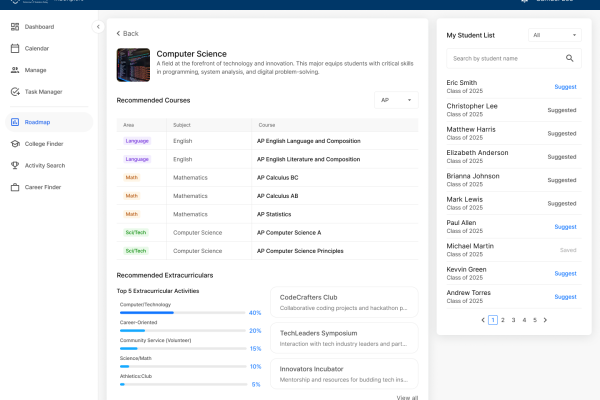
Task: Click the Subject column header
Action: 182,125
